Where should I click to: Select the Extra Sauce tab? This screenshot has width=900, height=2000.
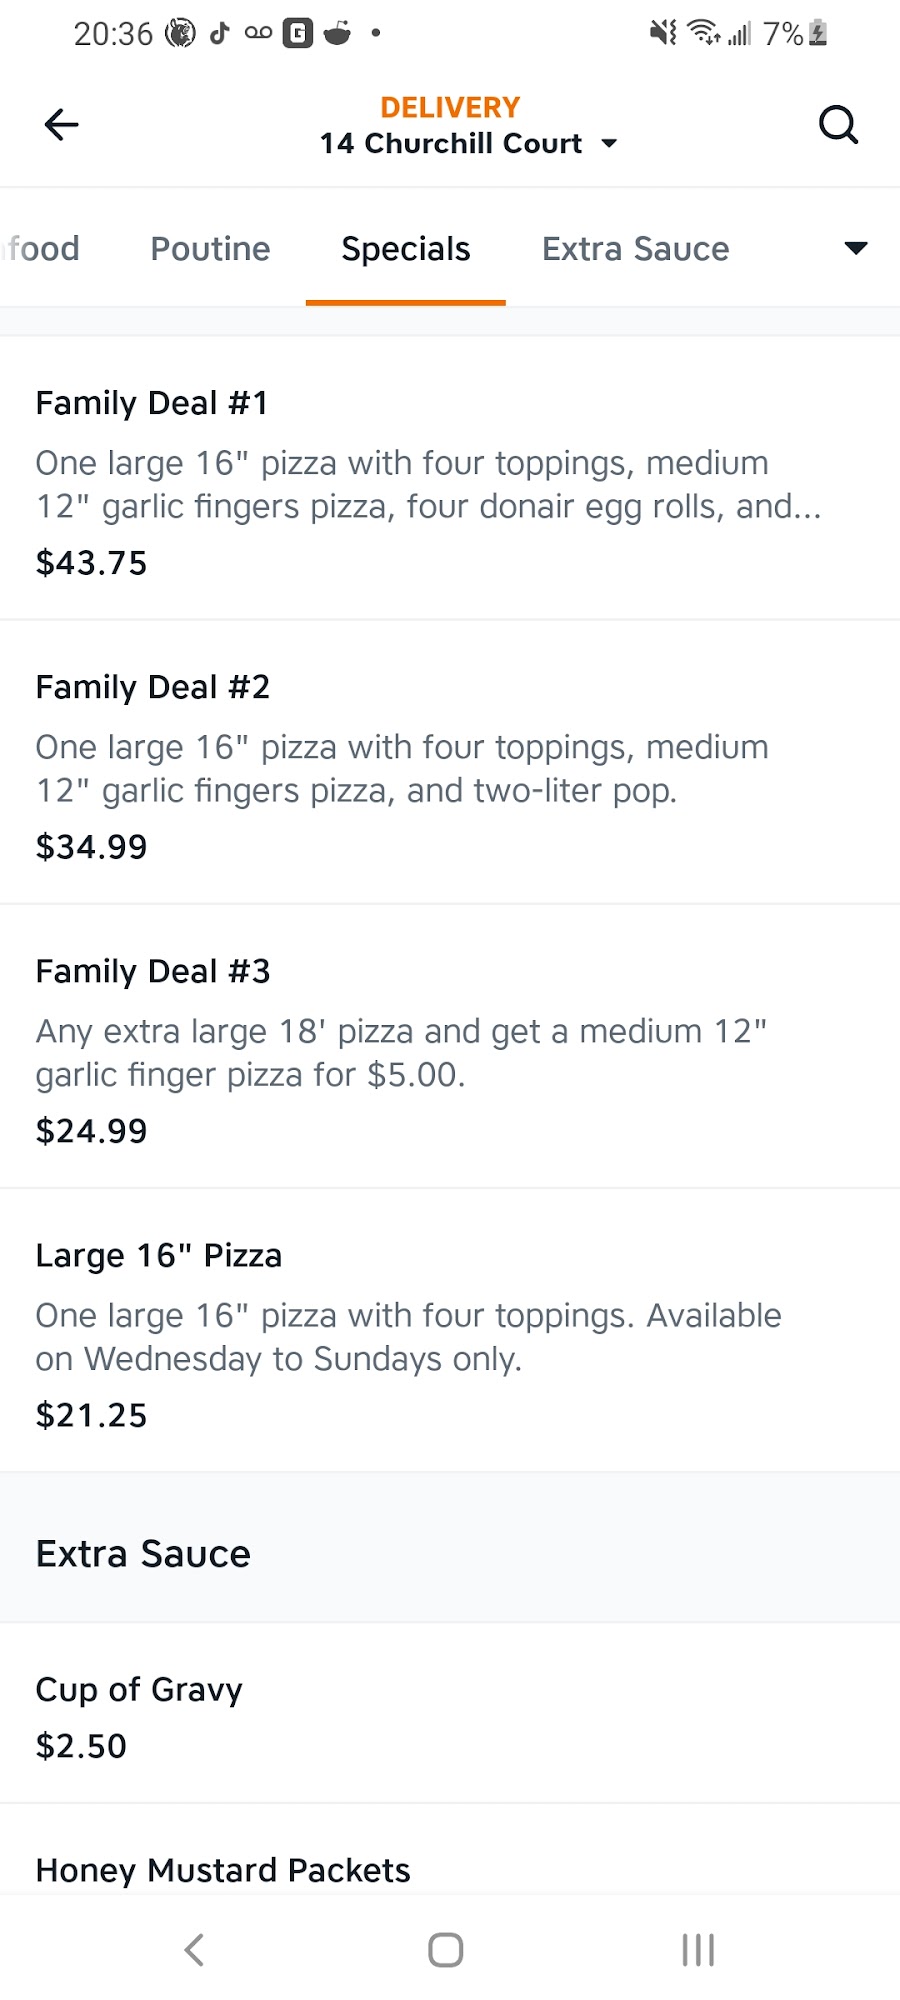[635, 249]
